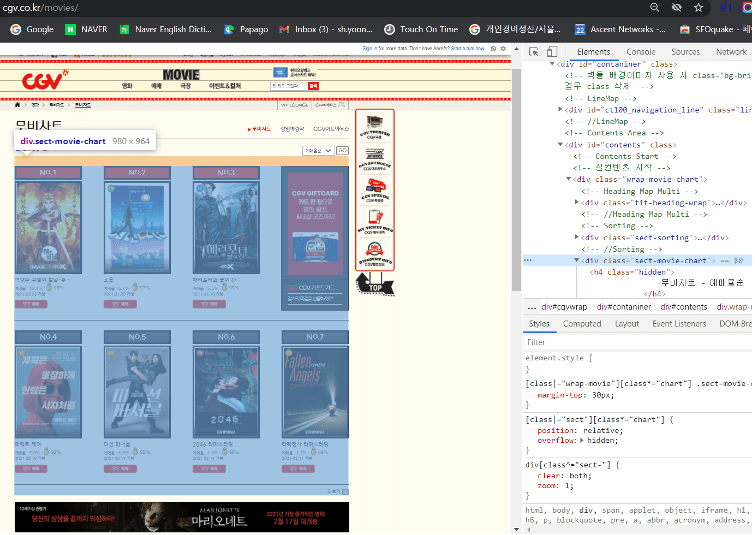Viewport: 755px width, 535px height.
Task: Collapse the div id="container" node
Action: coord(552,64)
